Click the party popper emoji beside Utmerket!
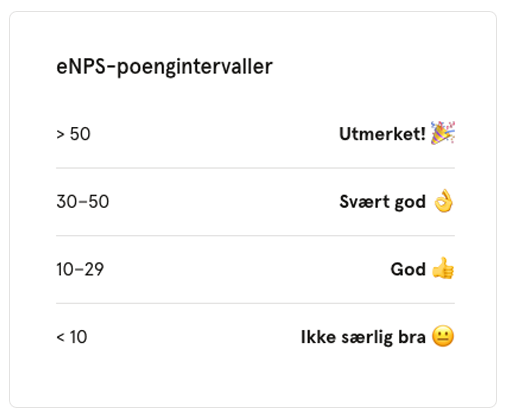Image resolution: width=507 pixels, height=417 pixels. pos(443,133)
